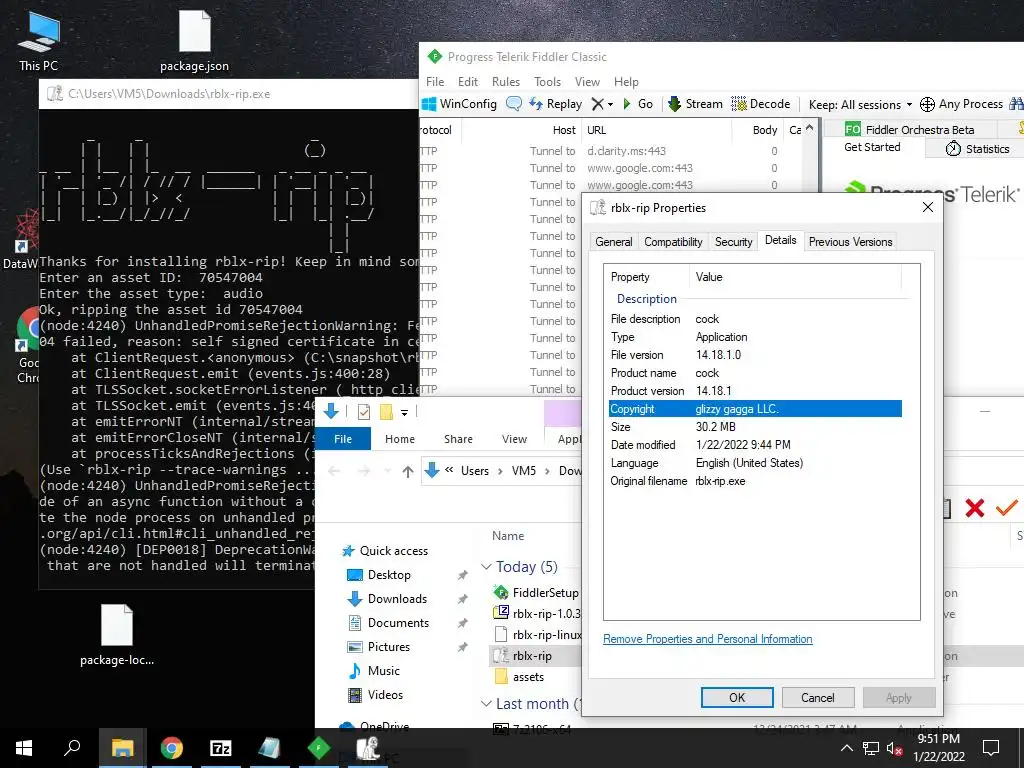Switch to General tab in Properties

pyautogui.click(x=613, y=242)
